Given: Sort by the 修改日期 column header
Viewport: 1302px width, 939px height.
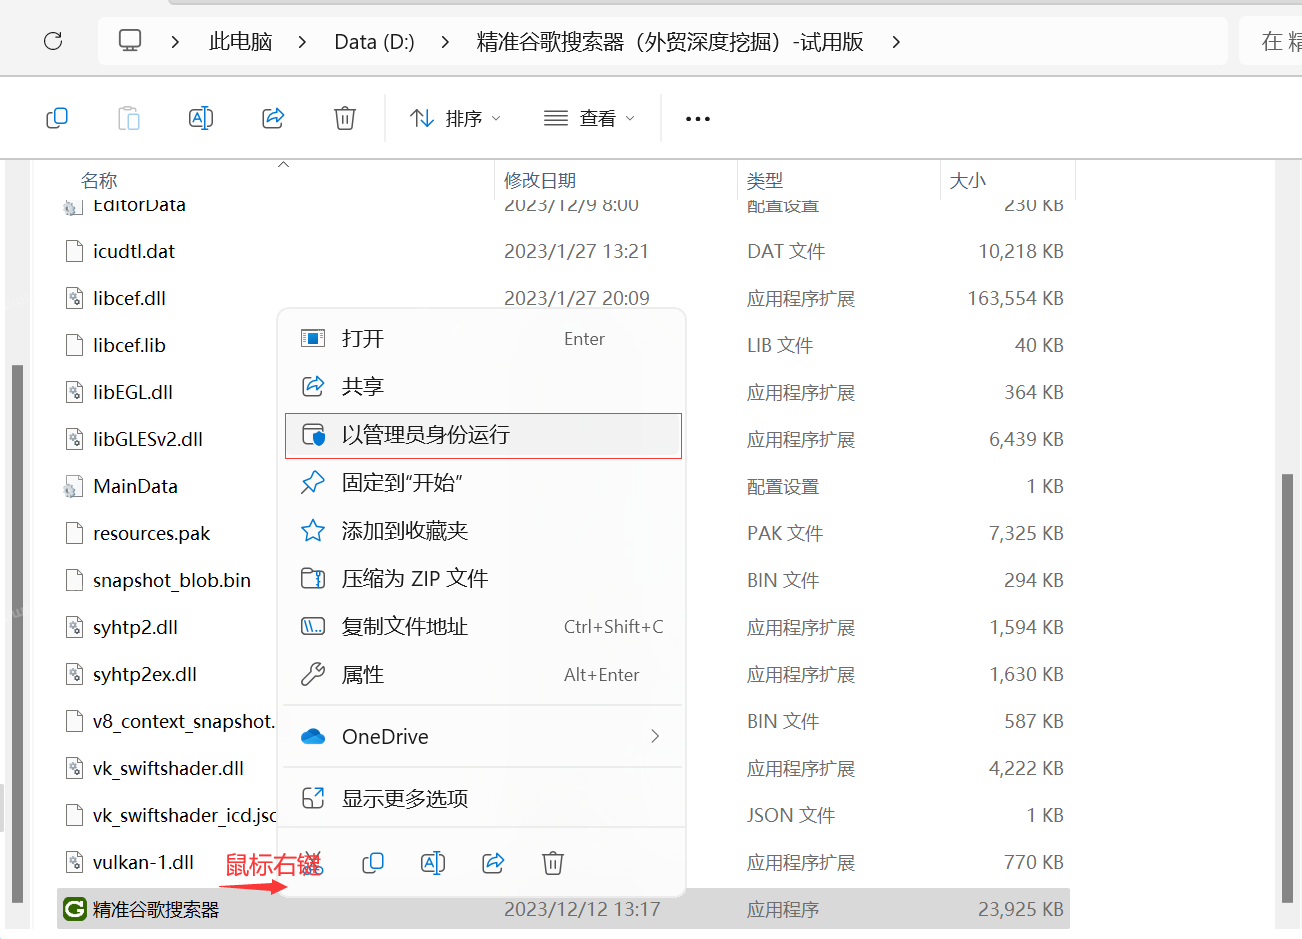Looking at the screenshot, I should click(x=540, y=180).
